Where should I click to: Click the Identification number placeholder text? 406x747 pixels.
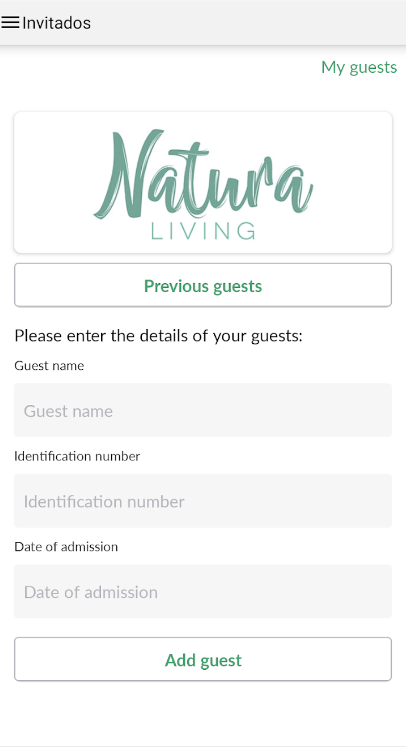pos(104,501)
